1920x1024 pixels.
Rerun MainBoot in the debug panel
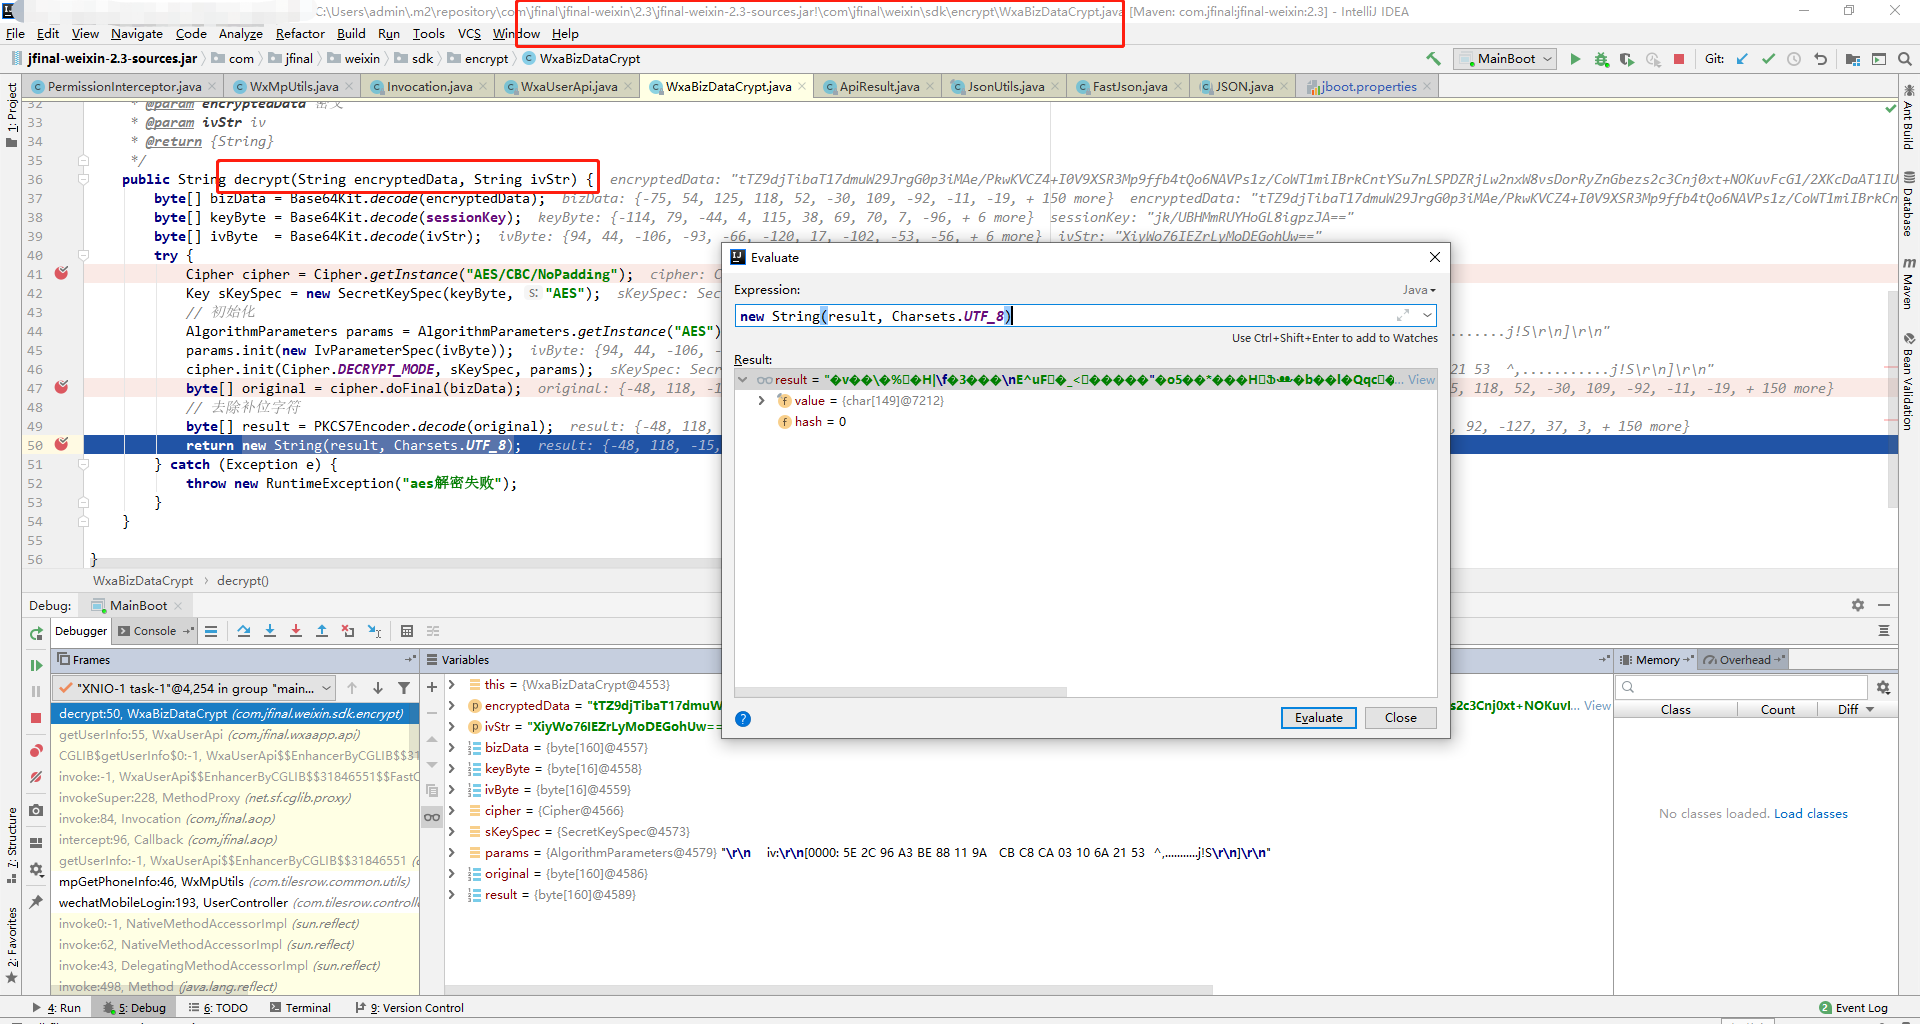coord(36,634)
